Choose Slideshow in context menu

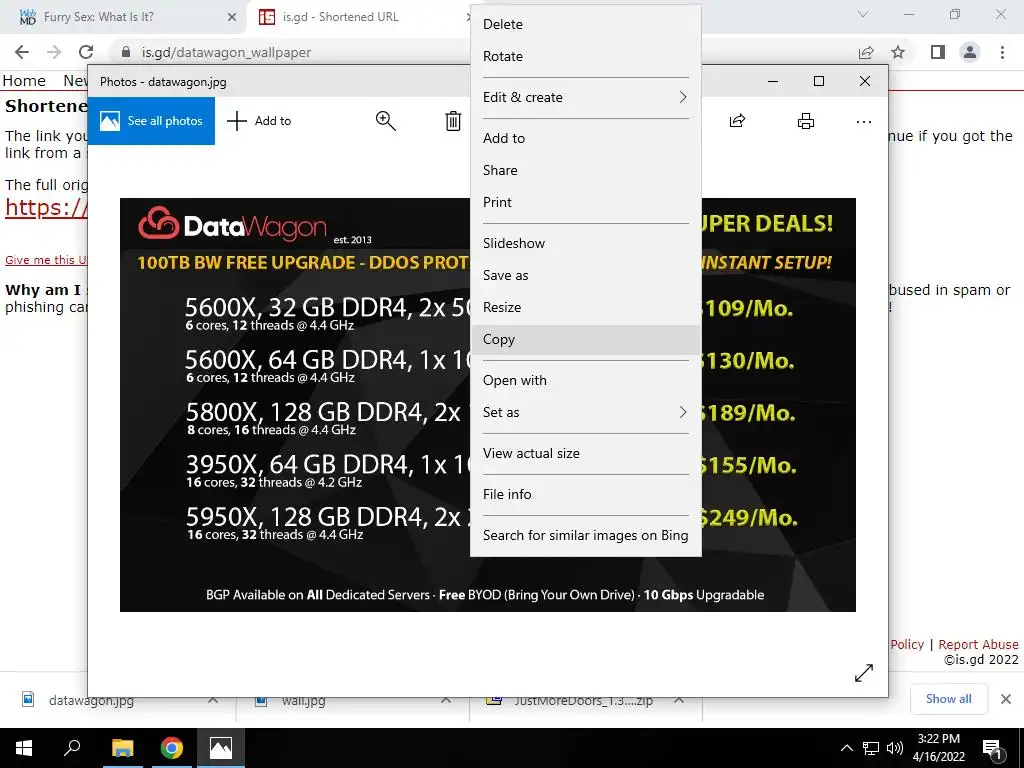(x=586, y=244)
